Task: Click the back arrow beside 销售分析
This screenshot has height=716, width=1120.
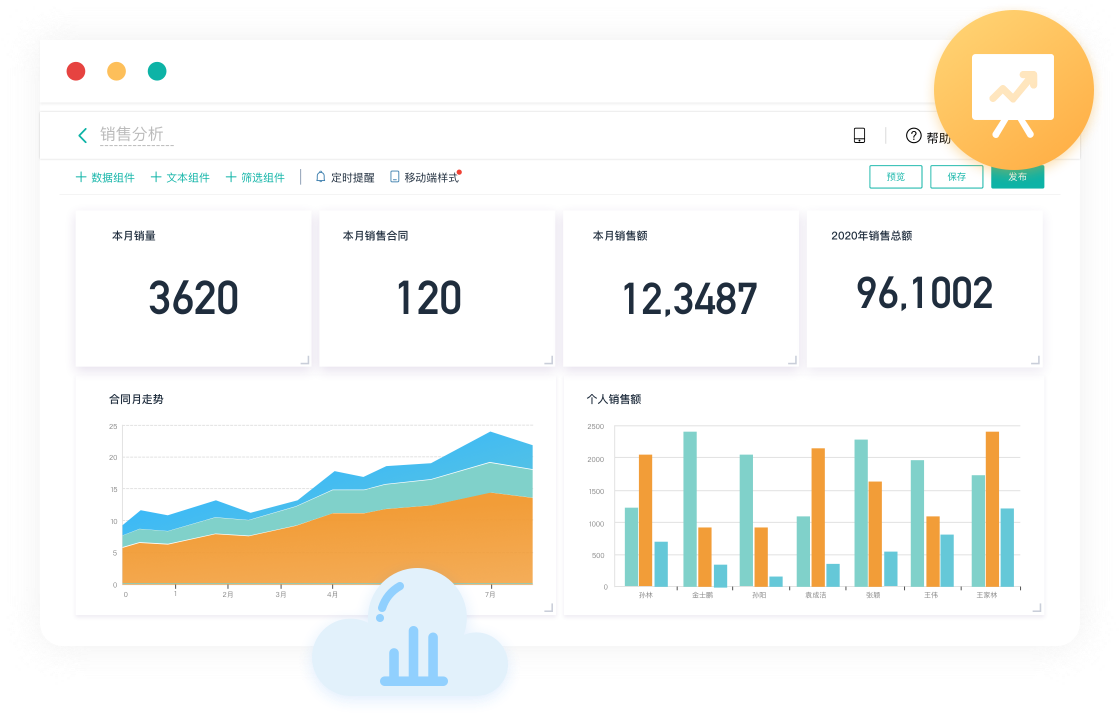Action: (82, 135)
